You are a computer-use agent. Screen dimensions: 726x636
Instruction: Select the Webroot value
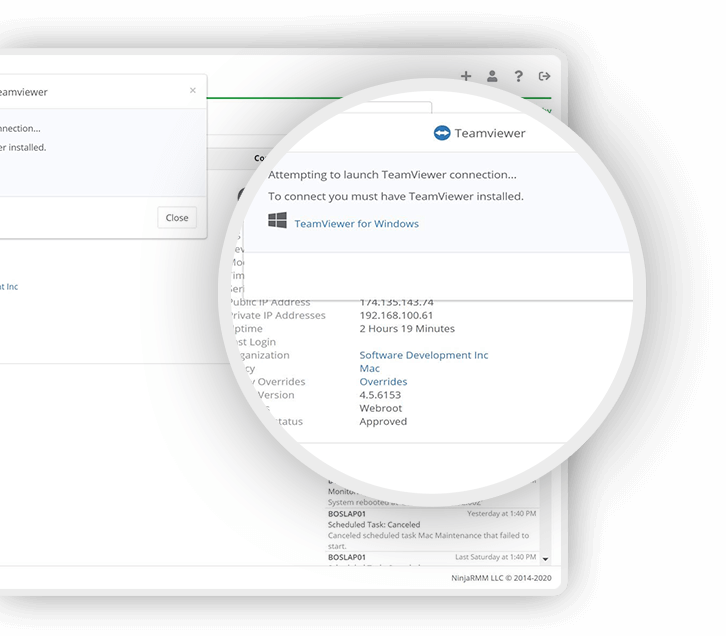[x=381, y=408]
